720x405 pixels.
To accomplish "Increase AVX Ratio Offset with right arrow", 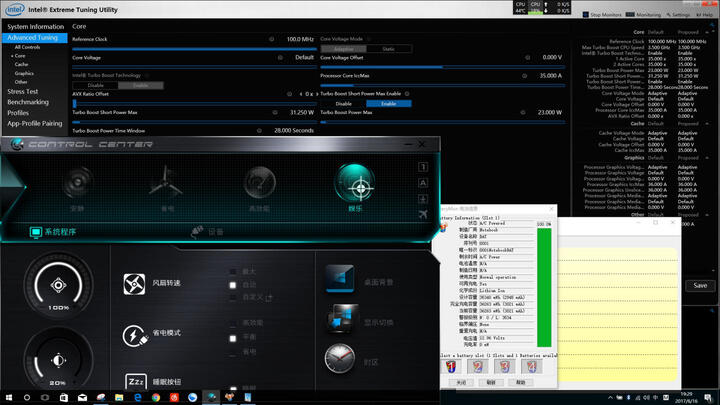I will coord(317,94).
